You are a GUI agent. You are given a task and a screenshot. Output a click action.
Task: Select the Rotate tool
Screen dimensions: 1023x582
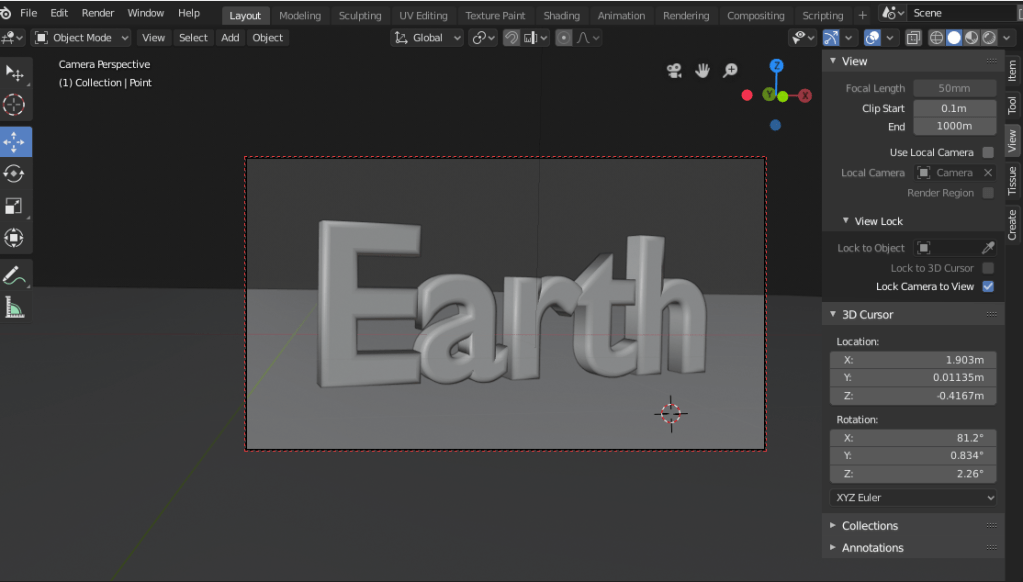pos(15,173)
